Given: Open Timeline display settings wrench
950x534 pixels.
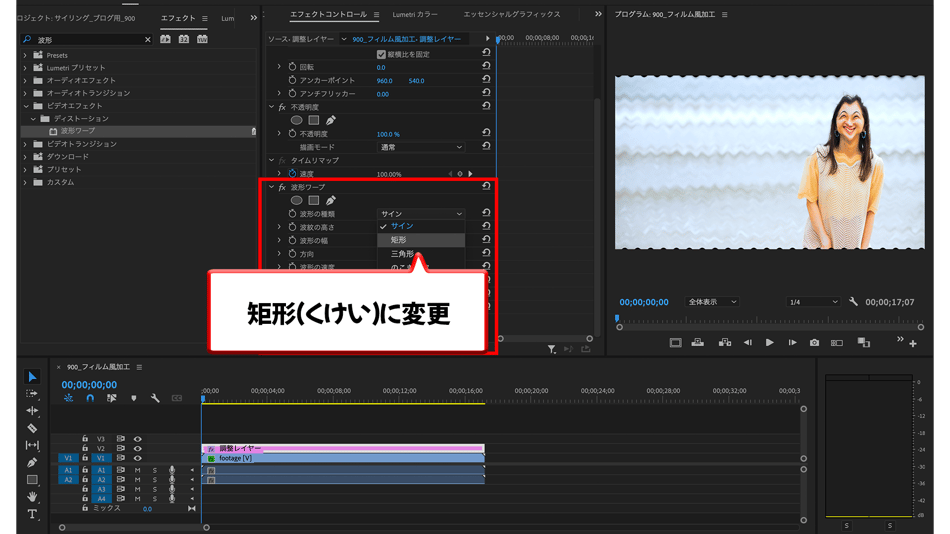Looking at the screenshot, I should tap(155, 398).
